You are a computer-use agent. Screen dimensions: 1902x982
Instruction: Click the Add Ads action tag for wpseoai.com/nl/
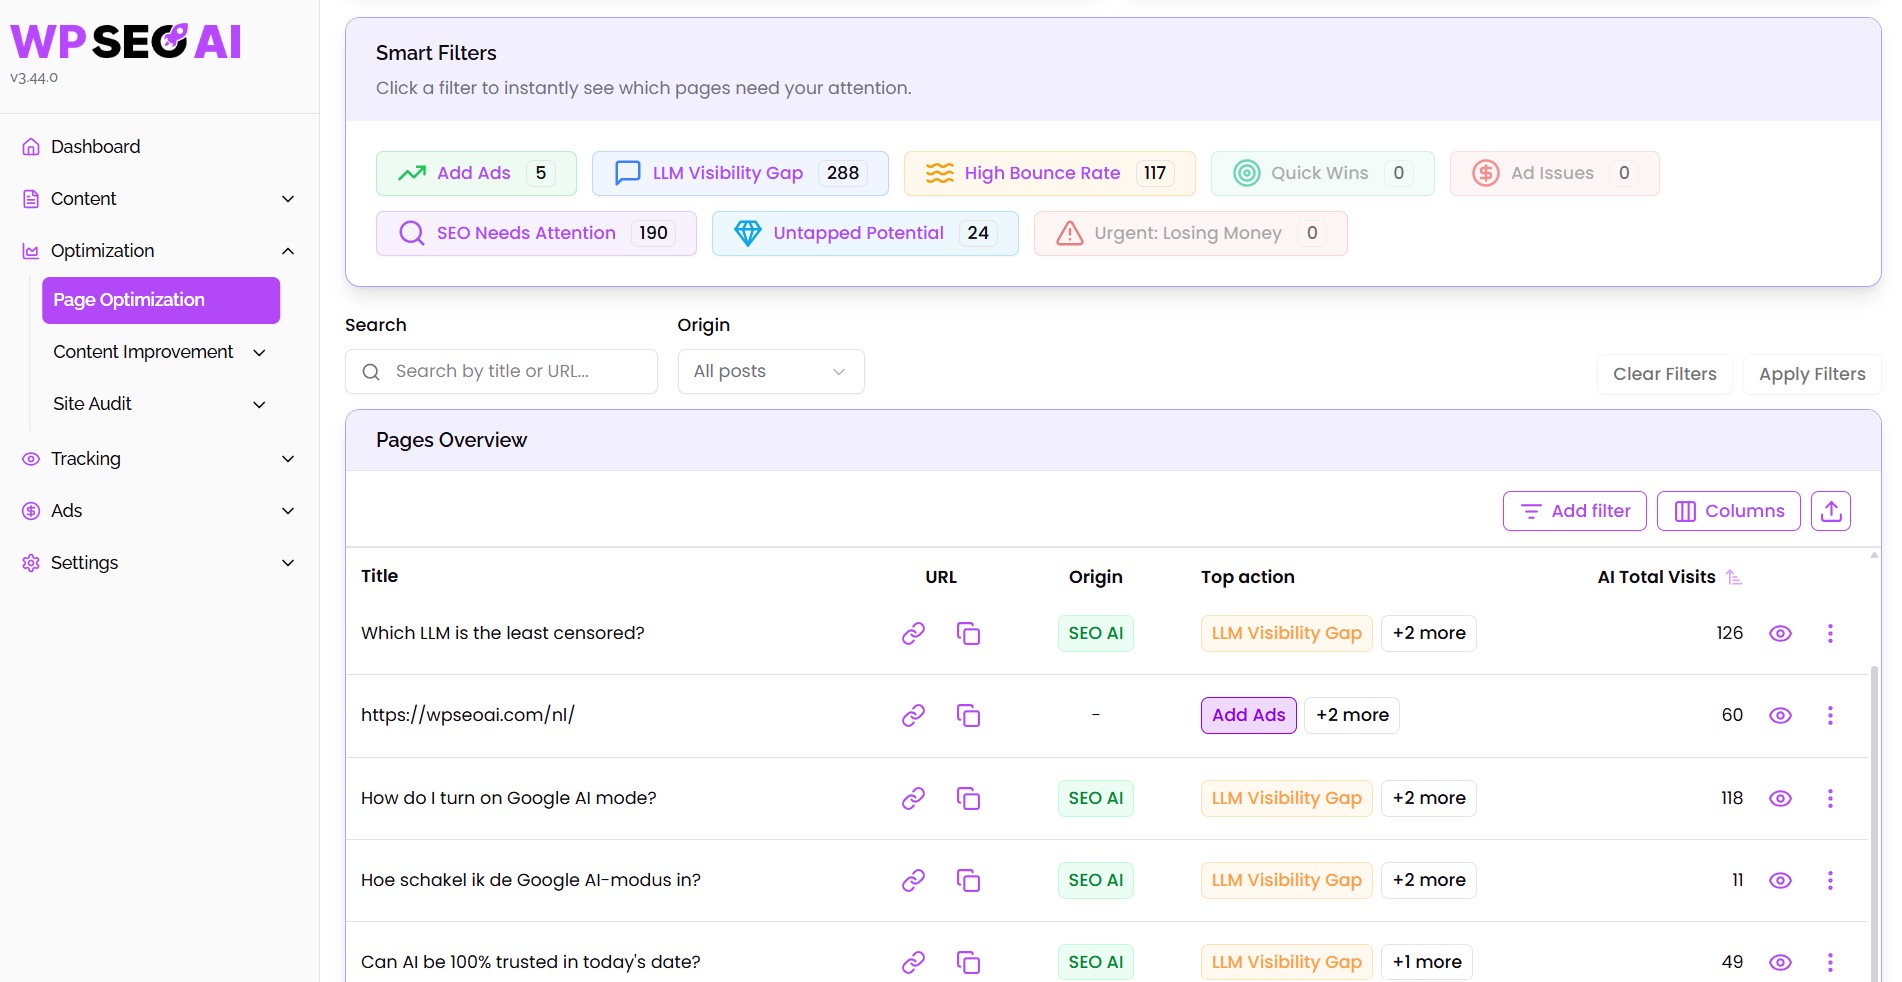coord(1249,715)
